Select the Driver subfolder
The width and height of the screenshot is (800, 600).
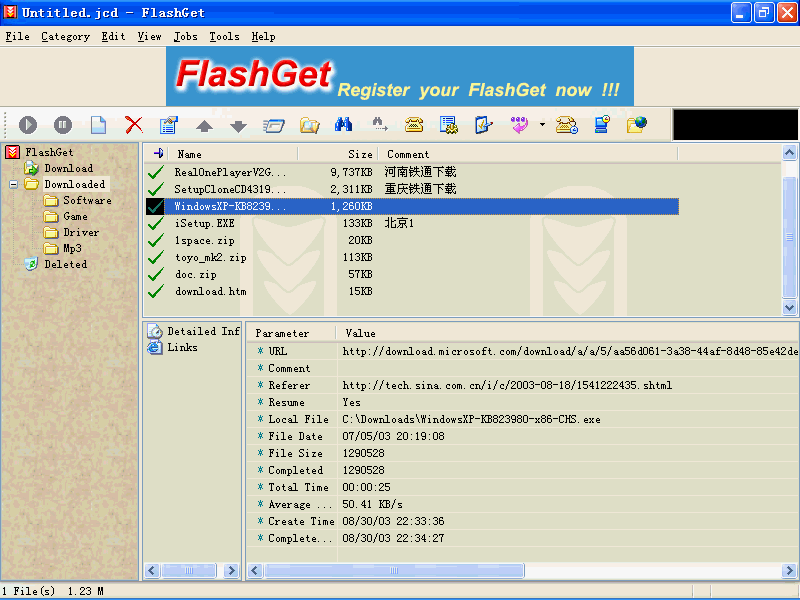pyautogui.click(x=81, y=233)
